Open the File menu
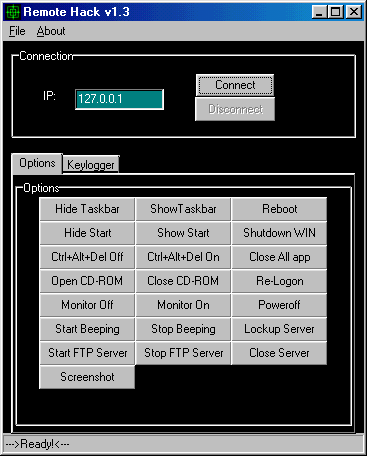This screenshot has width=367, height=456. pos(17,31)
